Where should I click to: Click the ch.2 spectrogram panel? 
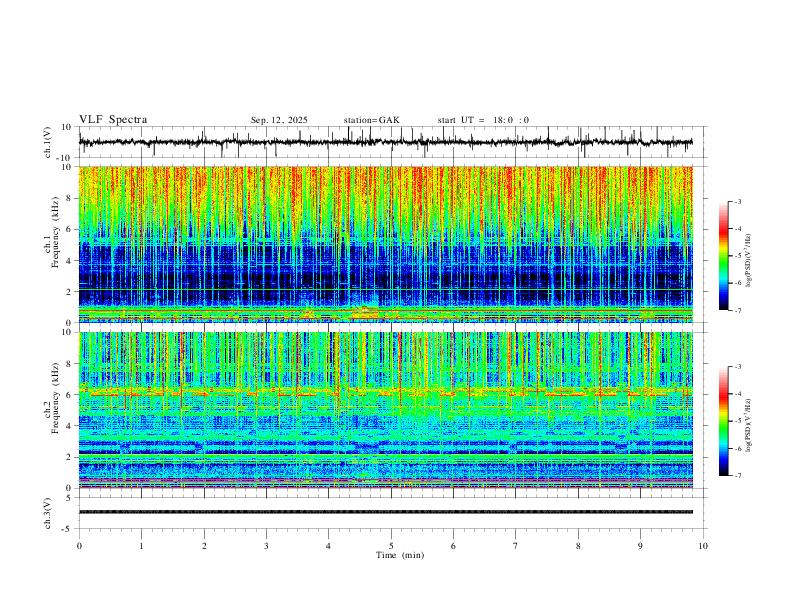pos(385,410)
